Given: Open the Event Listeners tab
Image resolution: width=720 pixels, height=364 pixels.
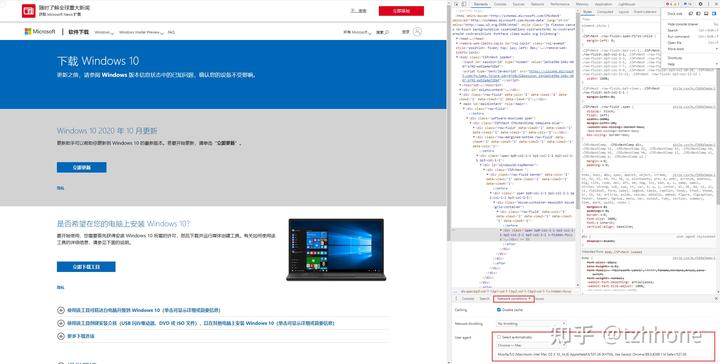Looking at the screenshot, I should [x=645, y=12].
